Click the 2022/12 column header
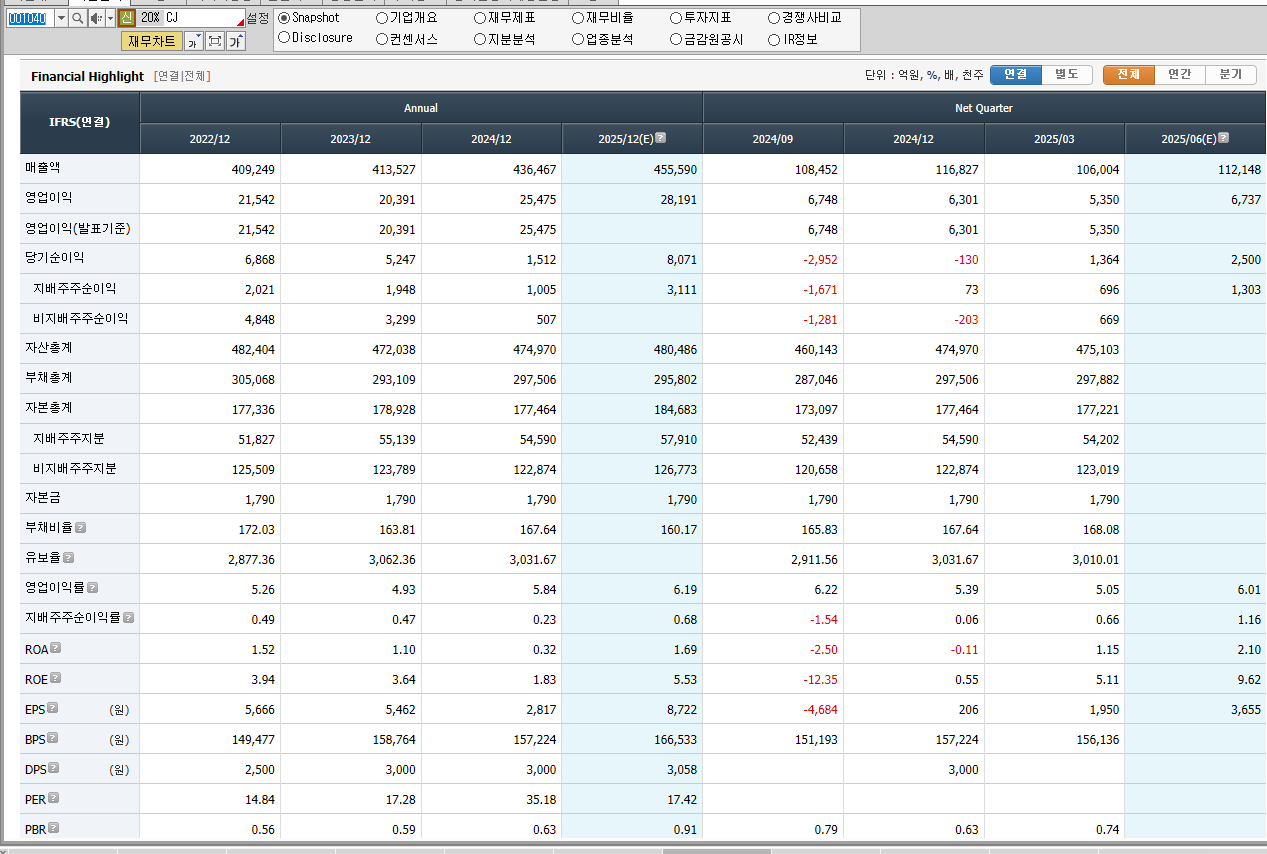Image resolution: width=1267 pixels, height=854 pixels. pyautogui.click(x=210, y=139)
